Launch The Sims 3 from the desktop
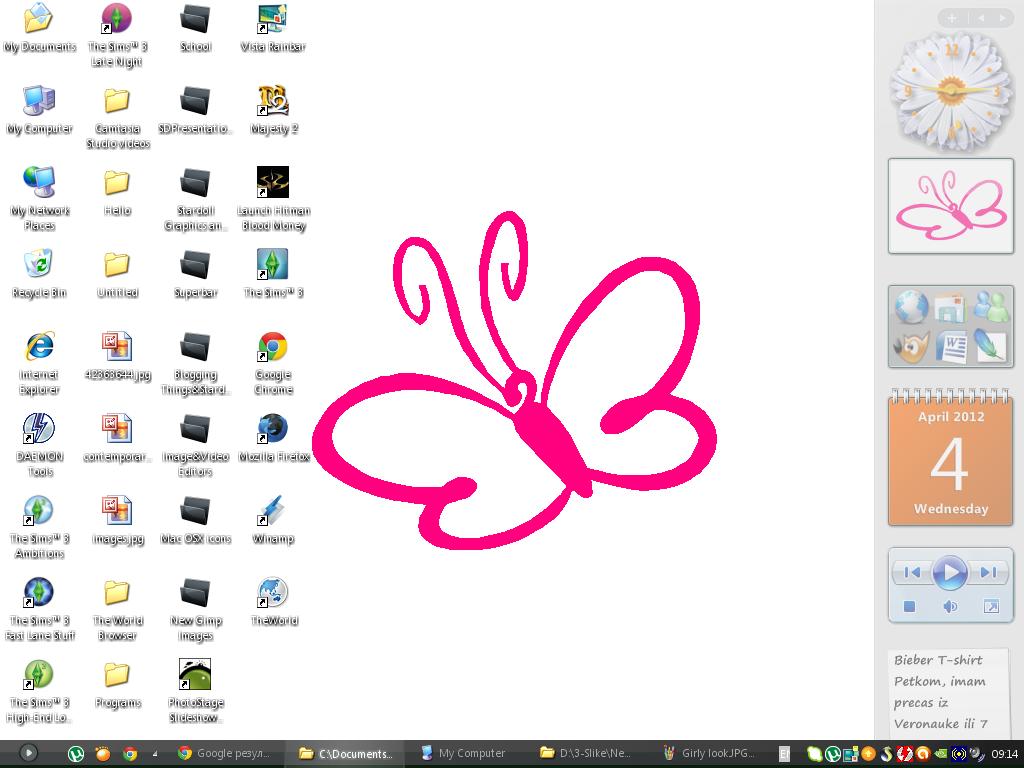1024x768 pixels. pos(273,263)
